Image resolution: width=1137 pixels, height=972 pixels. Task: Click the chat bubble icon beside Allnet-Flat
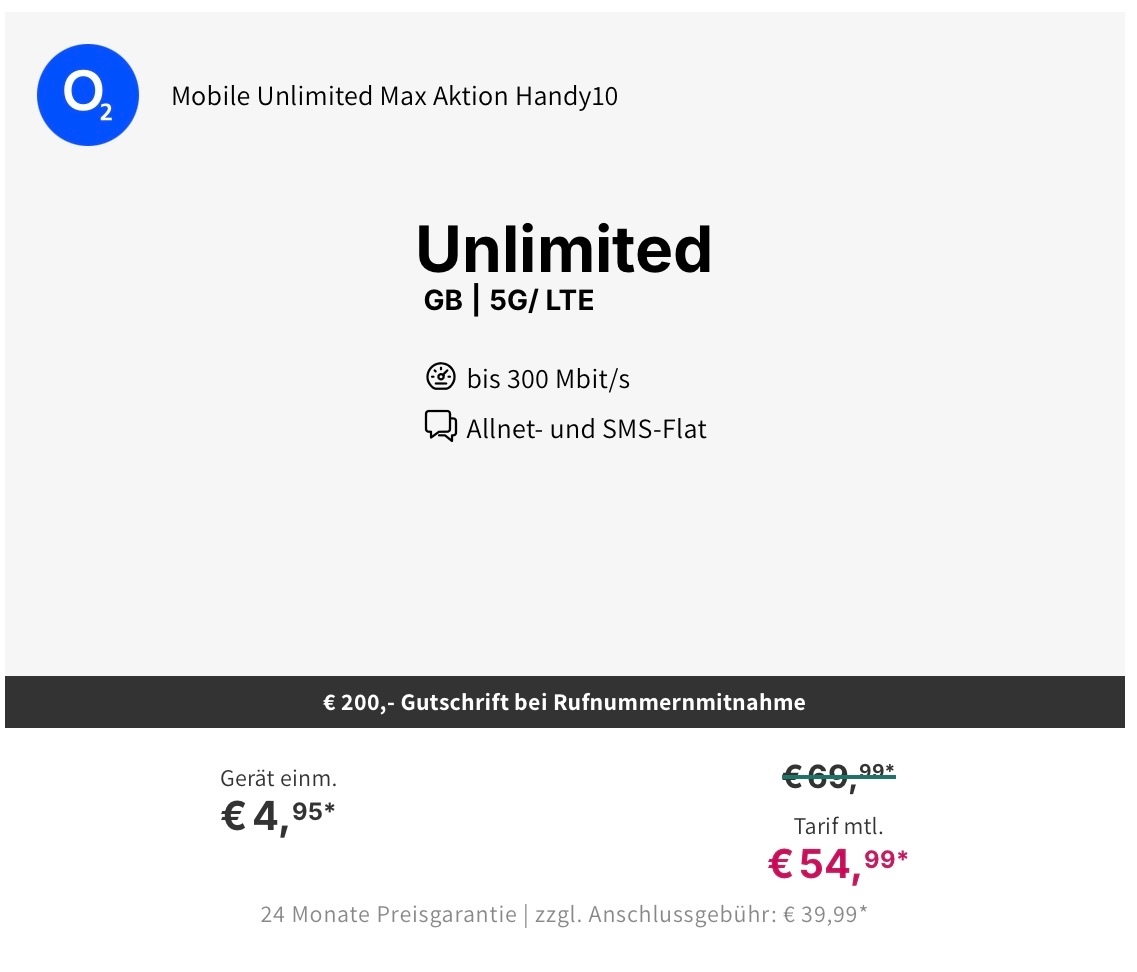coord(440,427)
